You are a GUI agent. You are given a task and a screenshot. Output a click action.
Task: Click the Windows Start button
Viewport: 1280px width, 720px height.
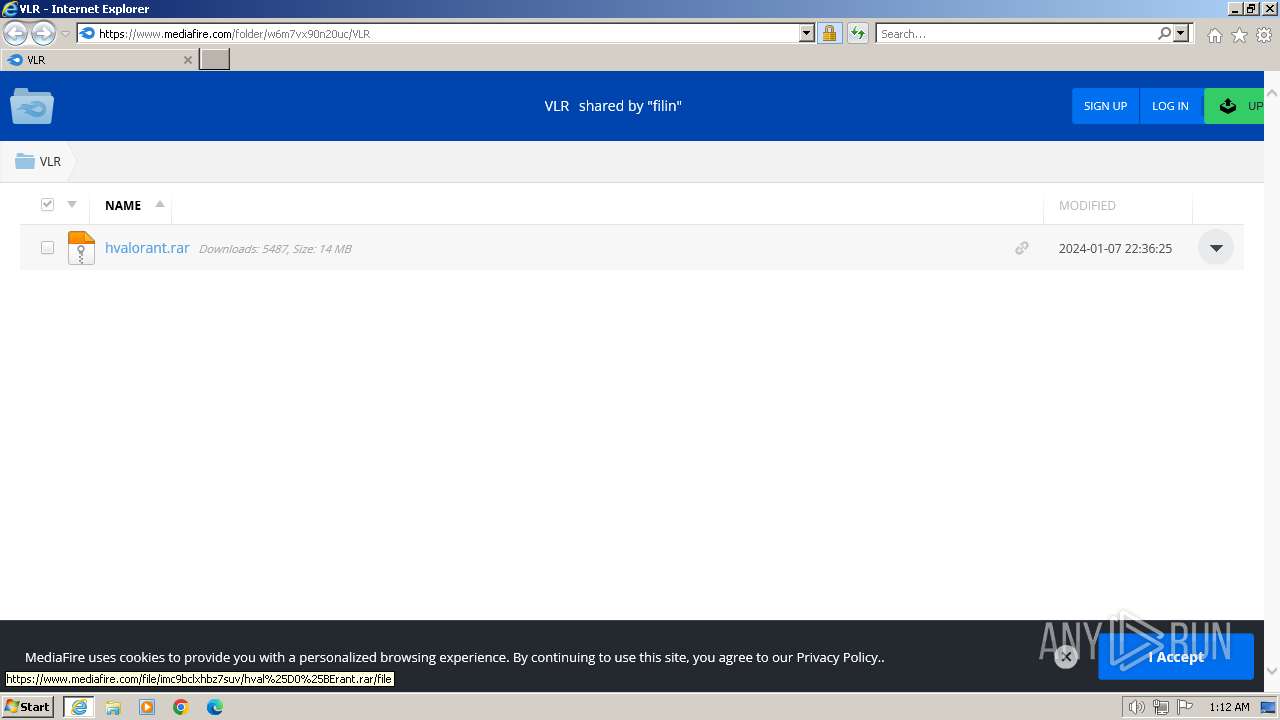pos(28,706)
